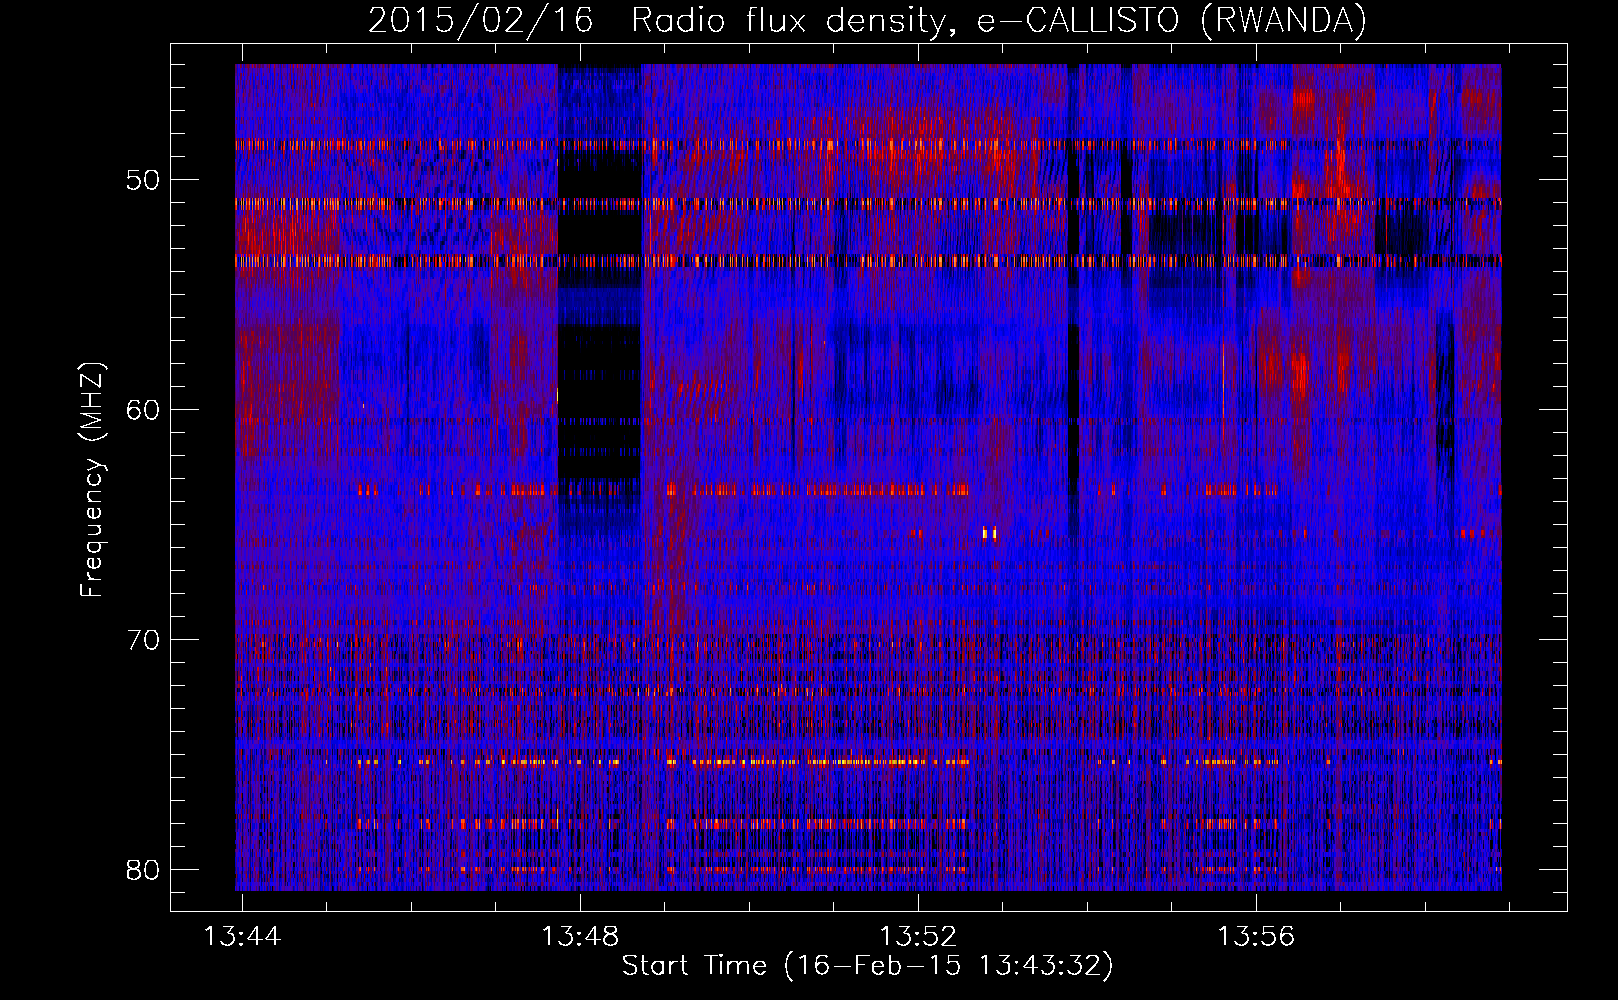Click the '13:48' time tick label
Image resolution: width=1618 pixels, height=1000 pixels.
(580, 936)
